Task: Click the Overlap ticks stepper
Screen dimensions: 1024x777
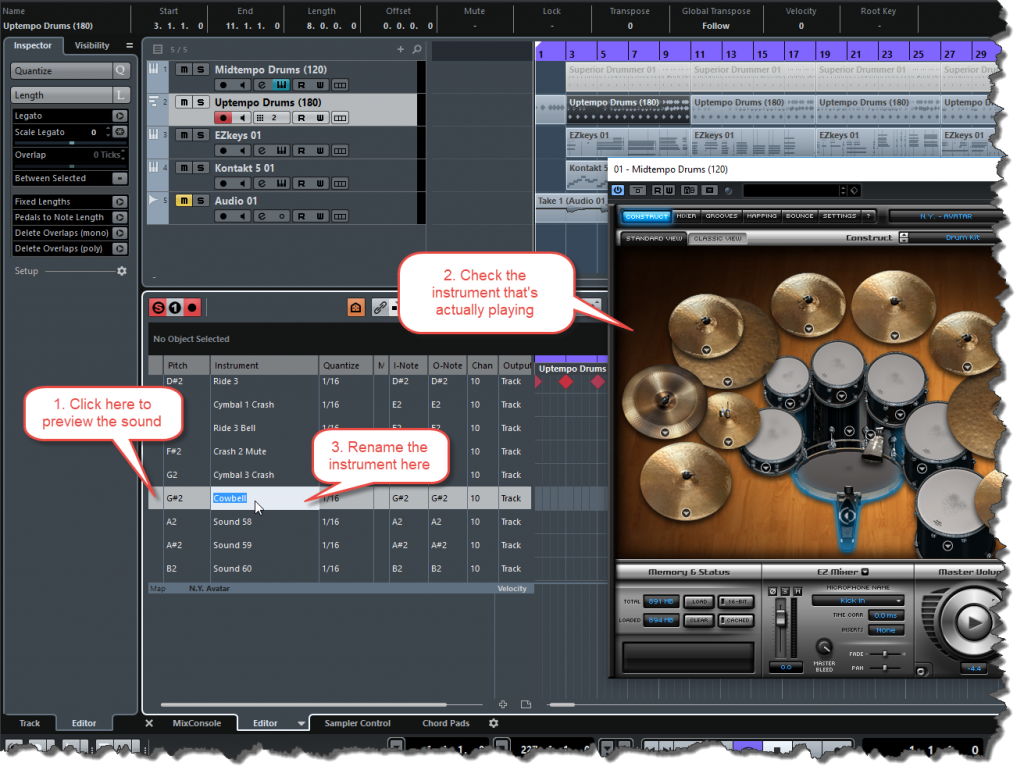Action: [123, 155]
